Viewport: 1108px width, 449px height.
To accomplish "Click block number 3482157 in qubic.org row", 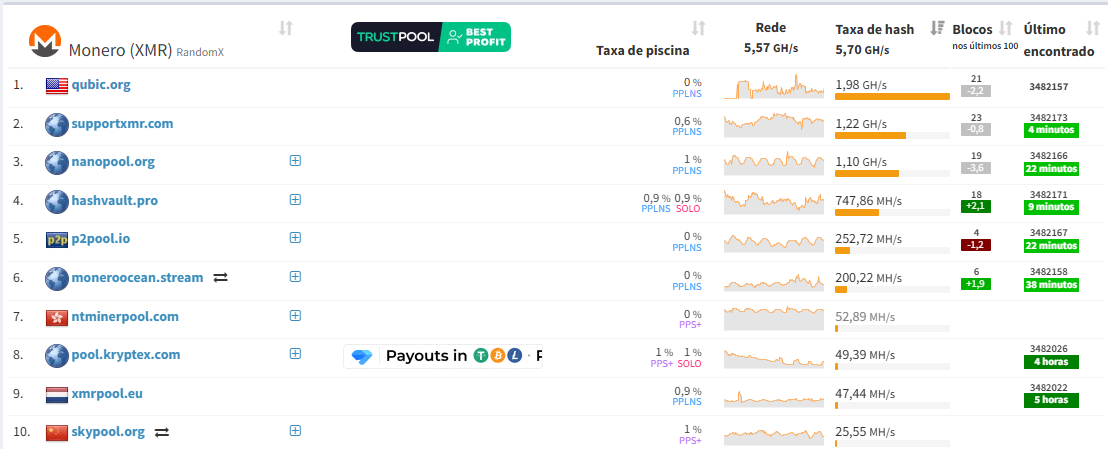I will point(1049,86).
